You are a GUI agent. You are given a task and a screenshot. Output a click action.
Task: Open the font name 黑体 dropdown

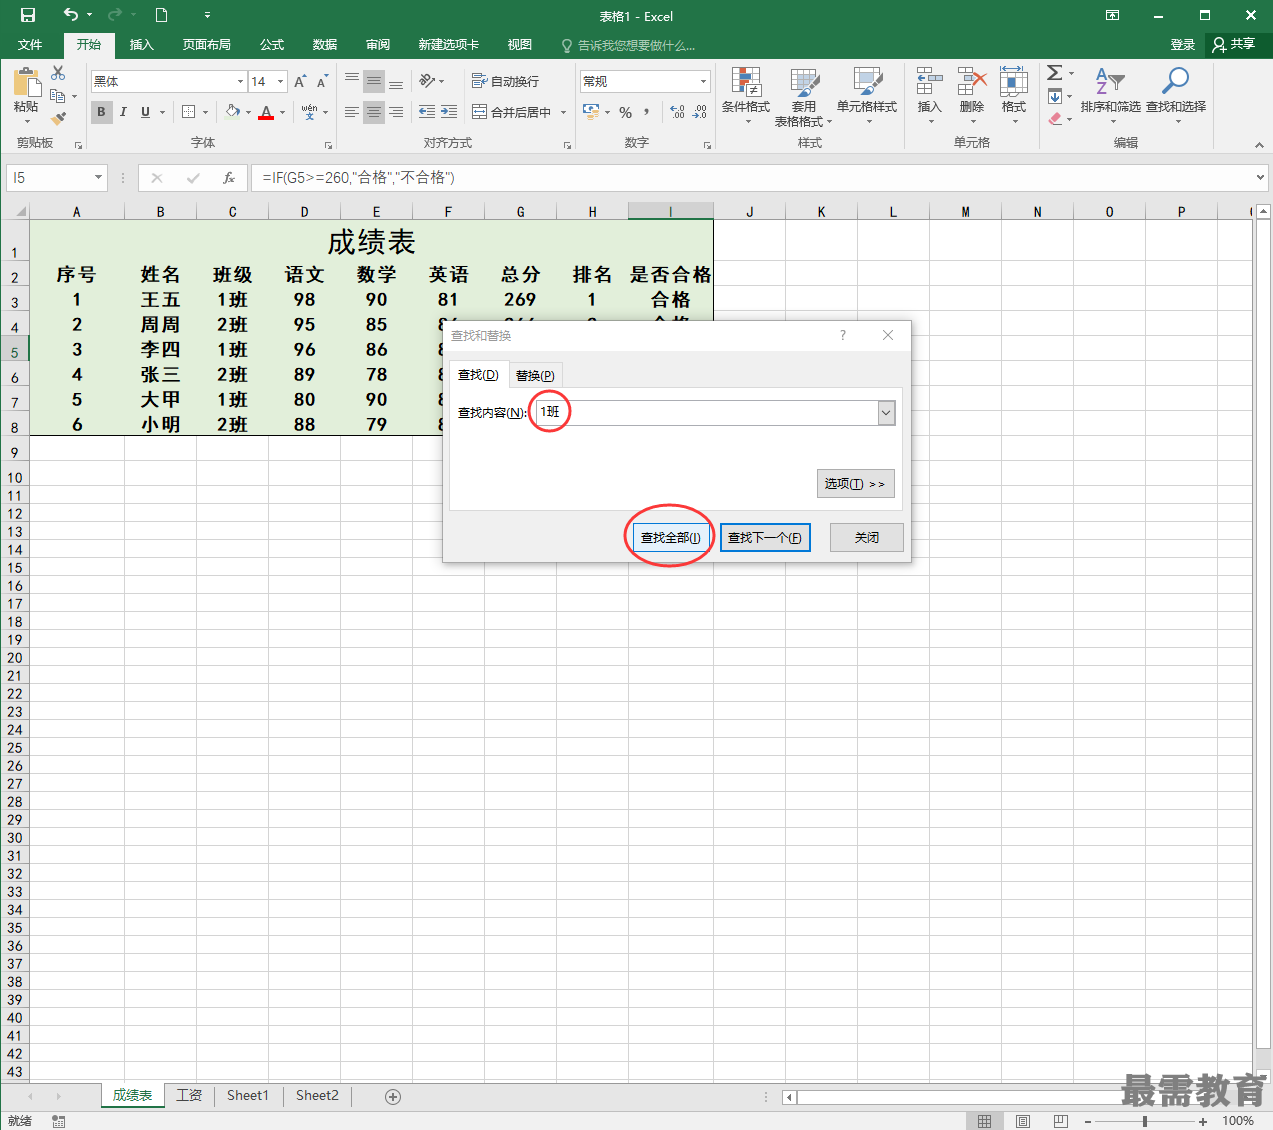coord(240,81)
